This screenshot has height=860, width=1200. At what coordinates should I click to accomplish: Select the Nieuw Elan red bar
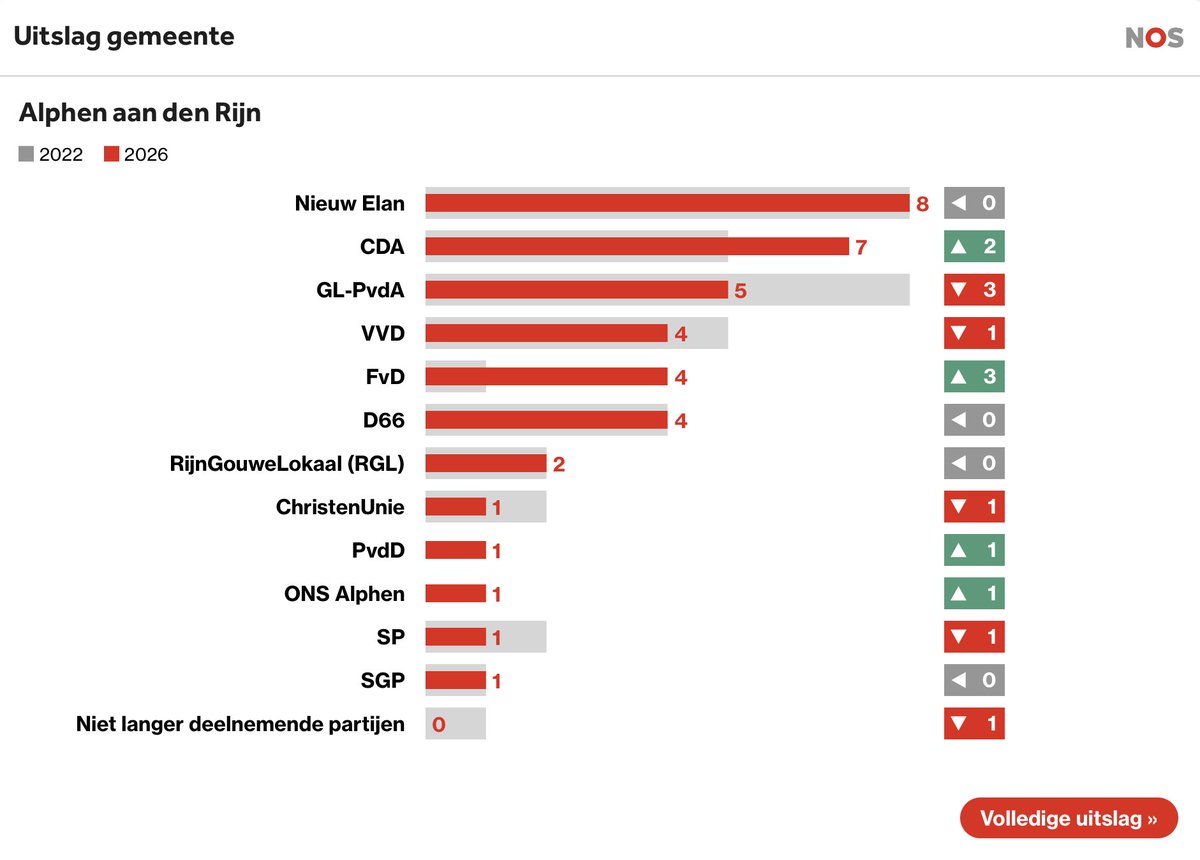pyautogui.click(x=667, y=204)
